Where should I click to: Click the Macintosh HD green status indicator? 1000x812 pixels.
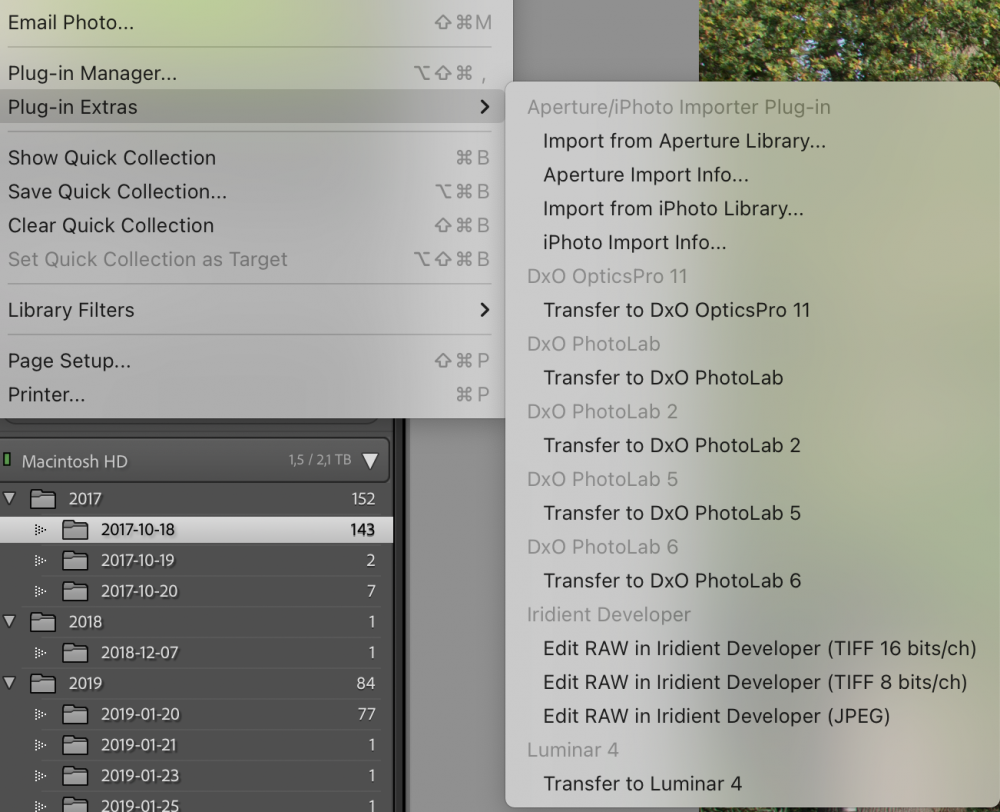[x=7, y=459]
